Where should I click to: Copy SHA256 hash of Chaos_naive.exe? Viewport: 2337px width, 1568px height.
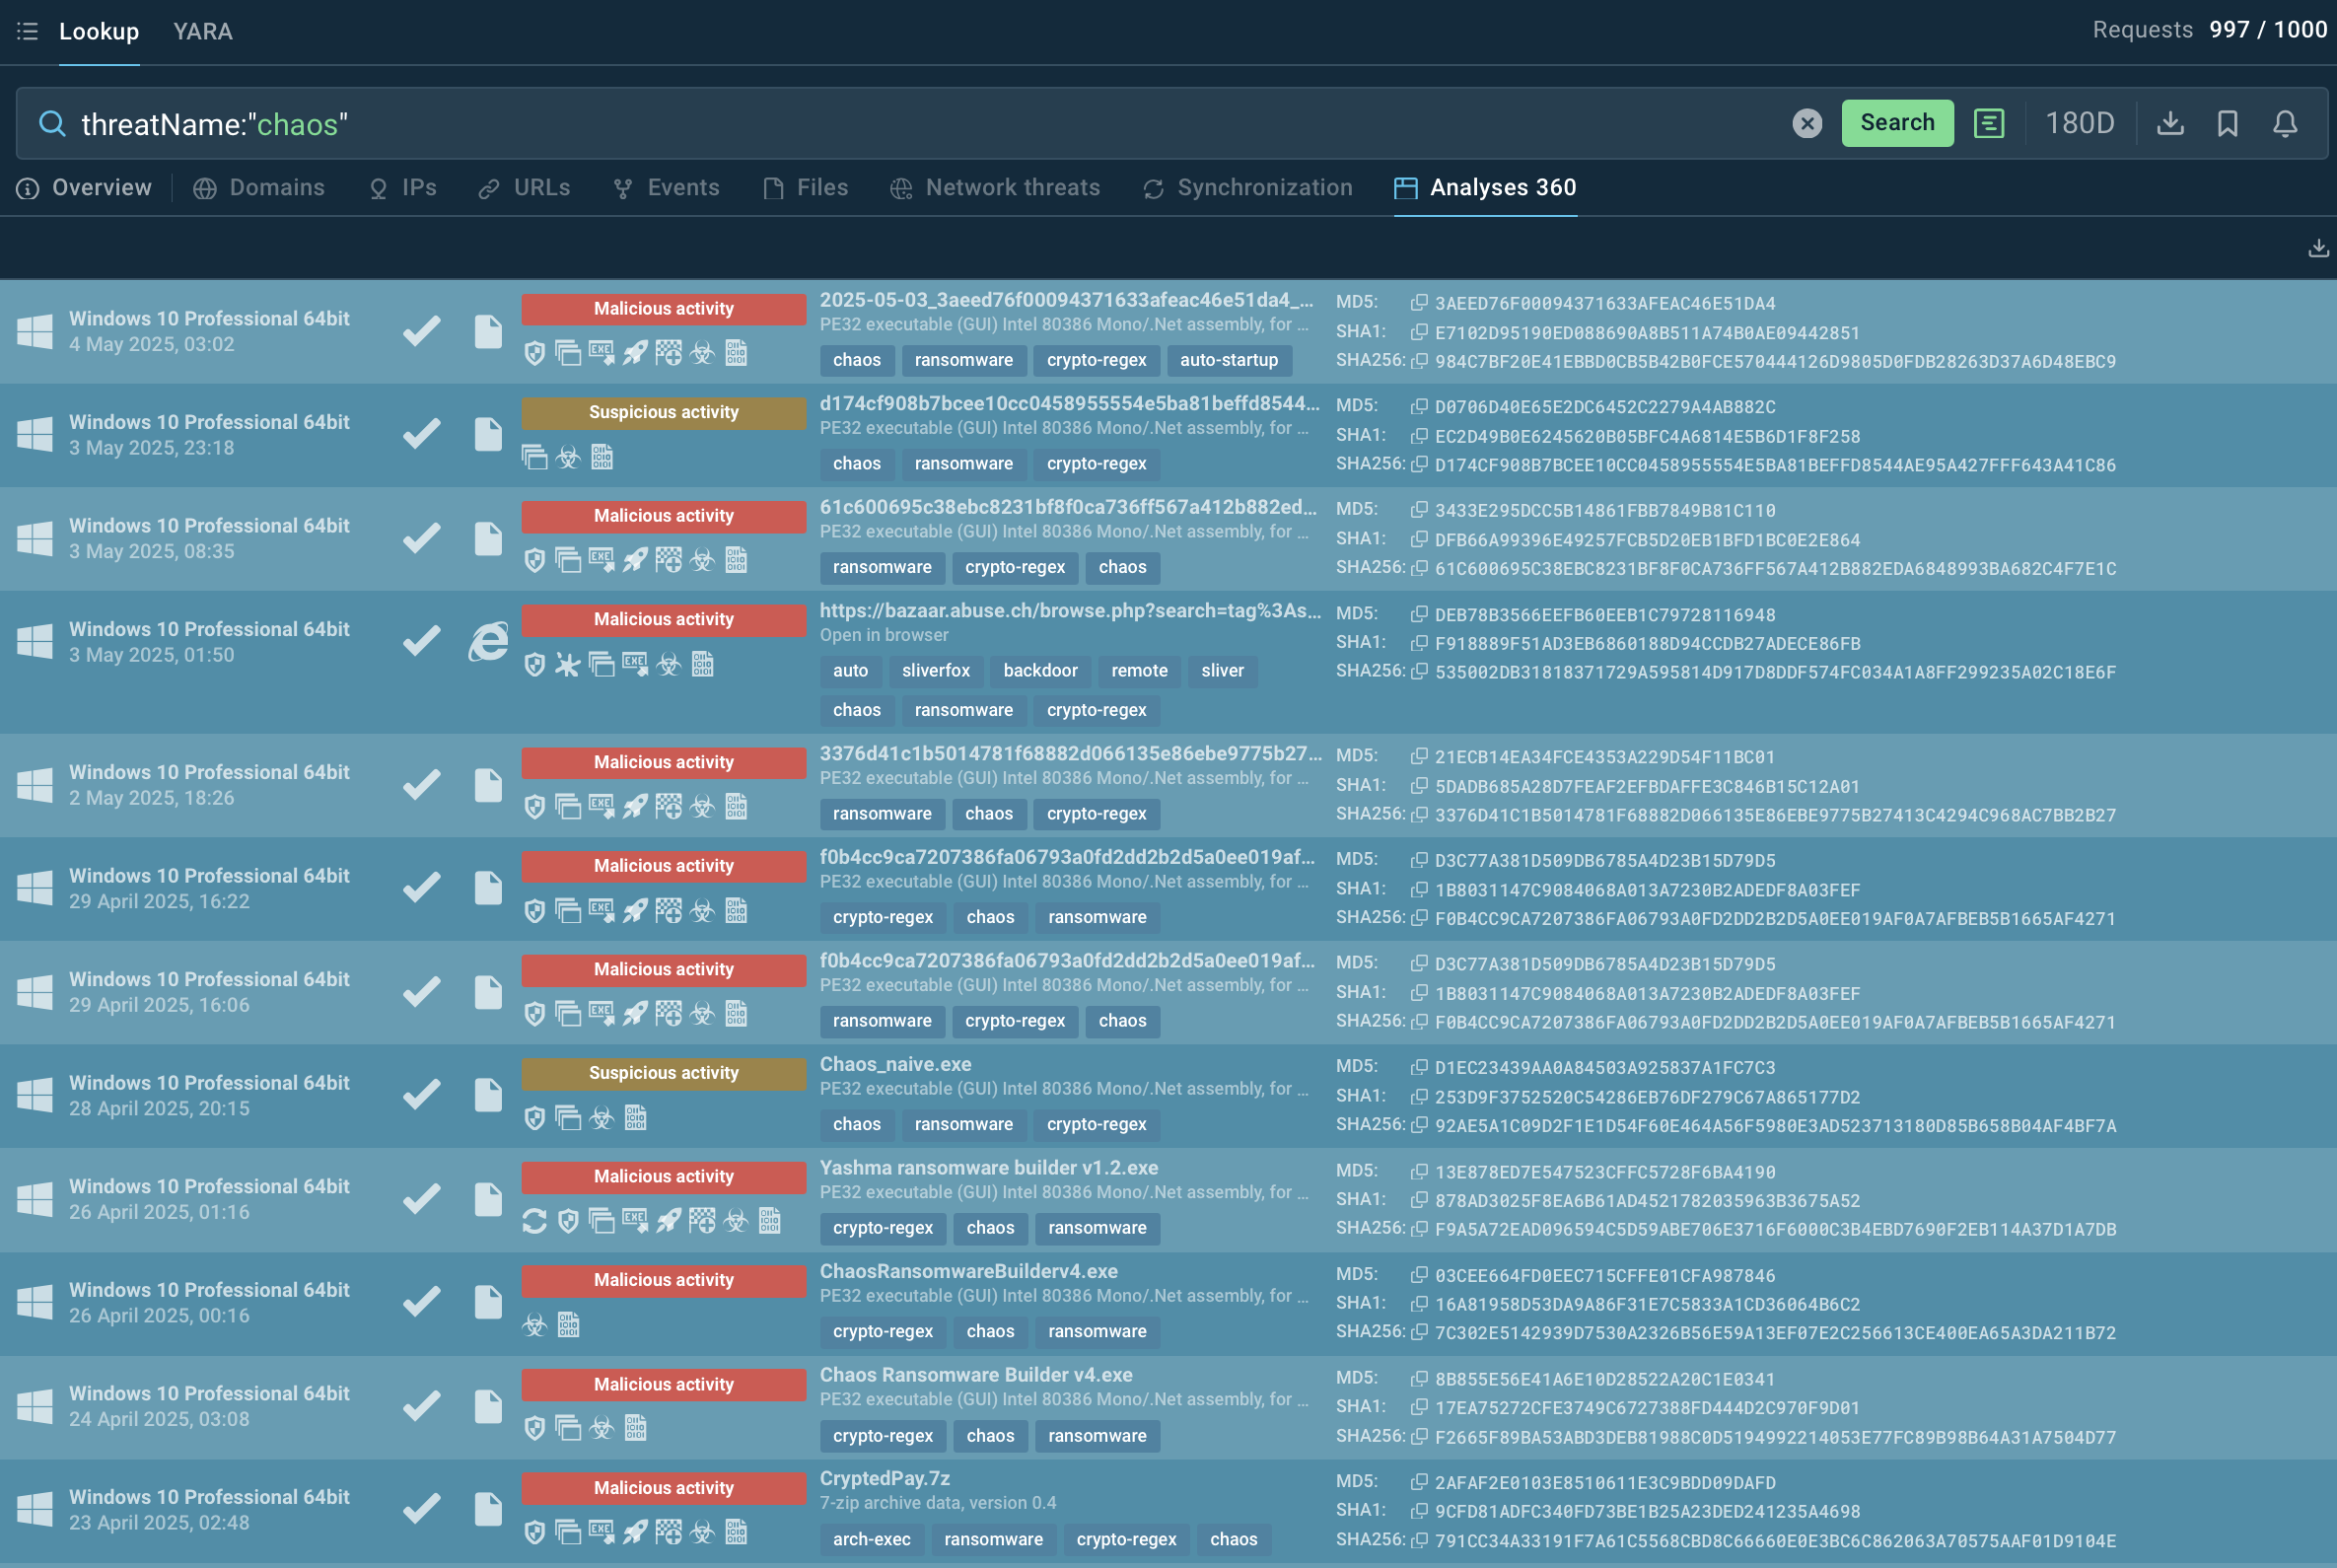click(x=1418, y=1125)
